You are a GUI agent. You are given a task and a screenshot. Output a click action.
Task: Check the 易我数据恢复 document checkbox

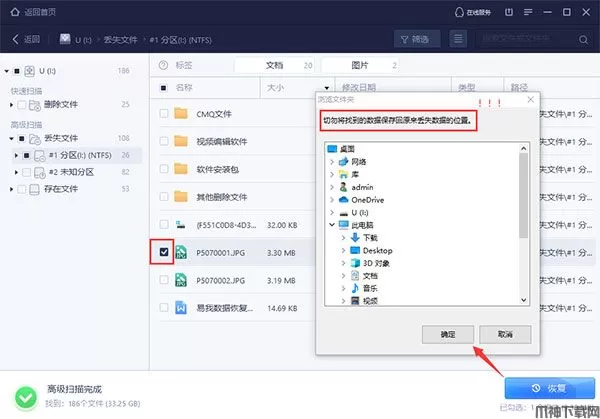(164, 307)
